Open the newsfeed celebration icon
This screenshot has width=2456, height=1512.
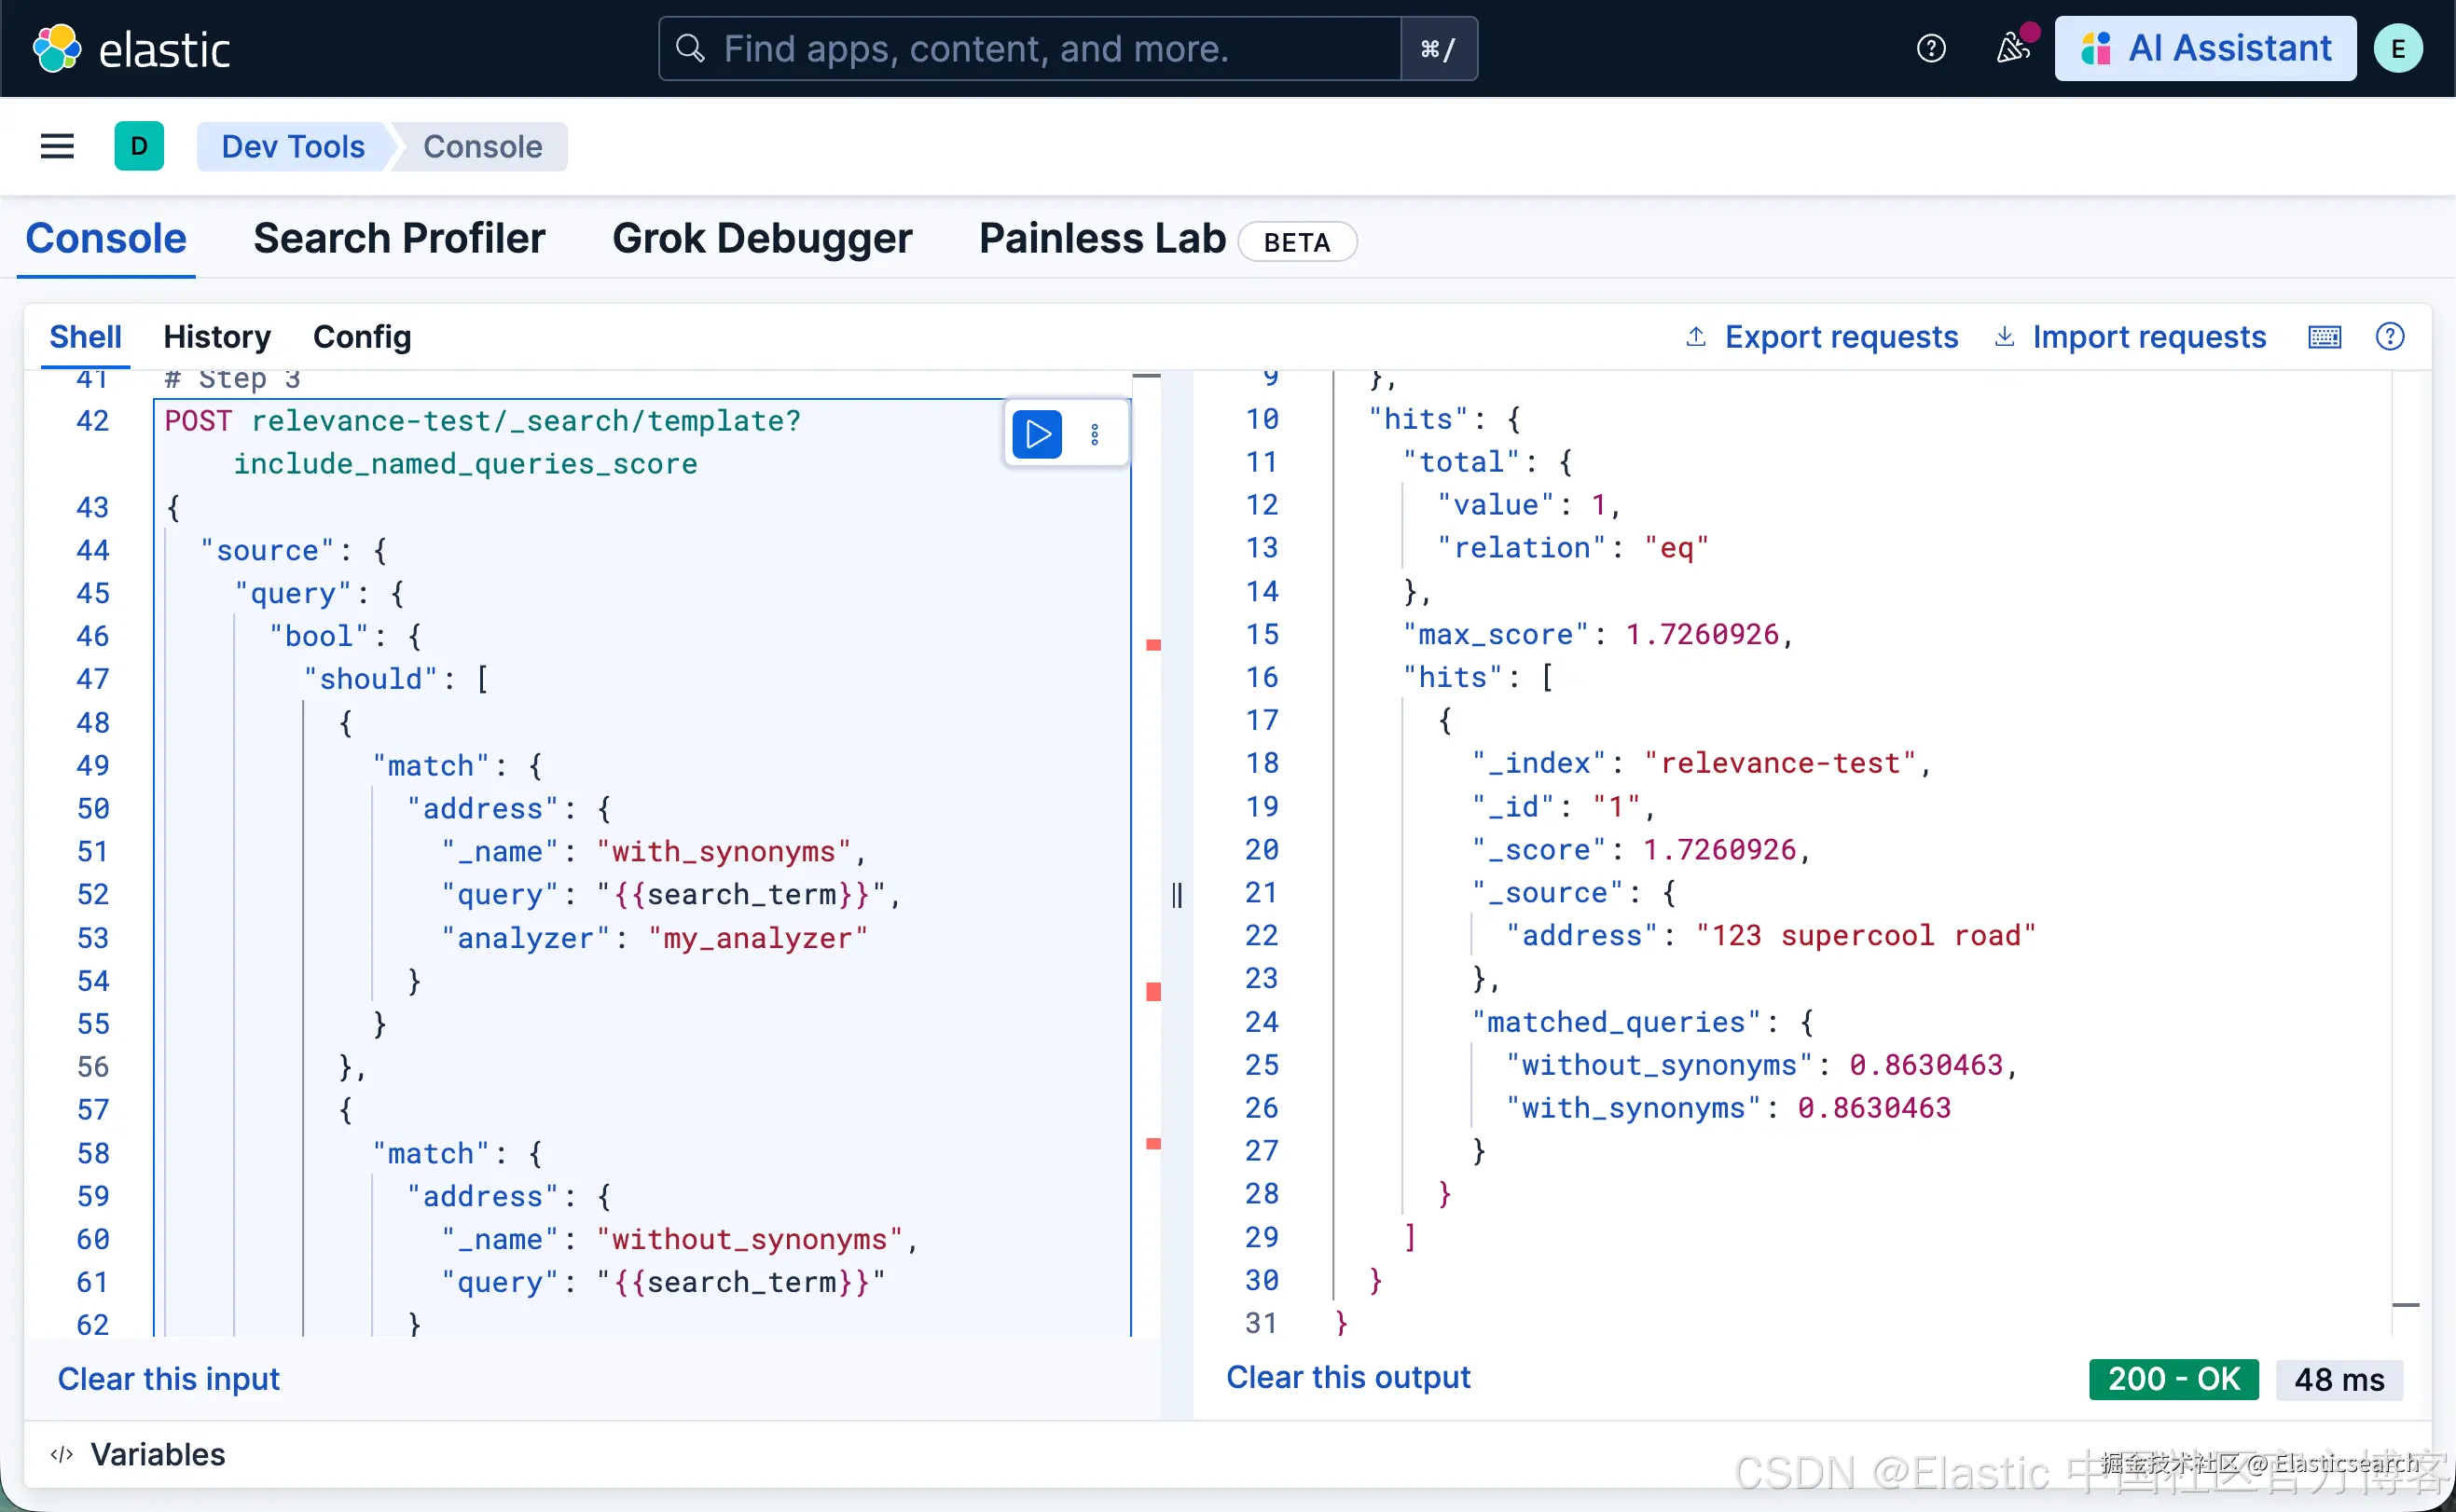[2013, 49]
